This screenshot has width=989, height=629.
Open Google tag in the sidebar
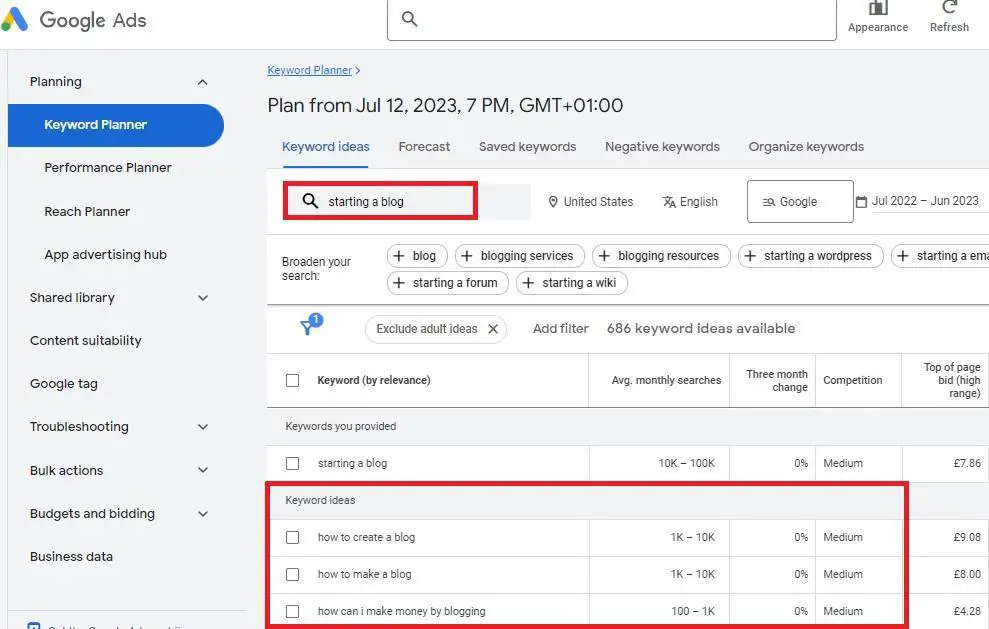click(64, 384)
